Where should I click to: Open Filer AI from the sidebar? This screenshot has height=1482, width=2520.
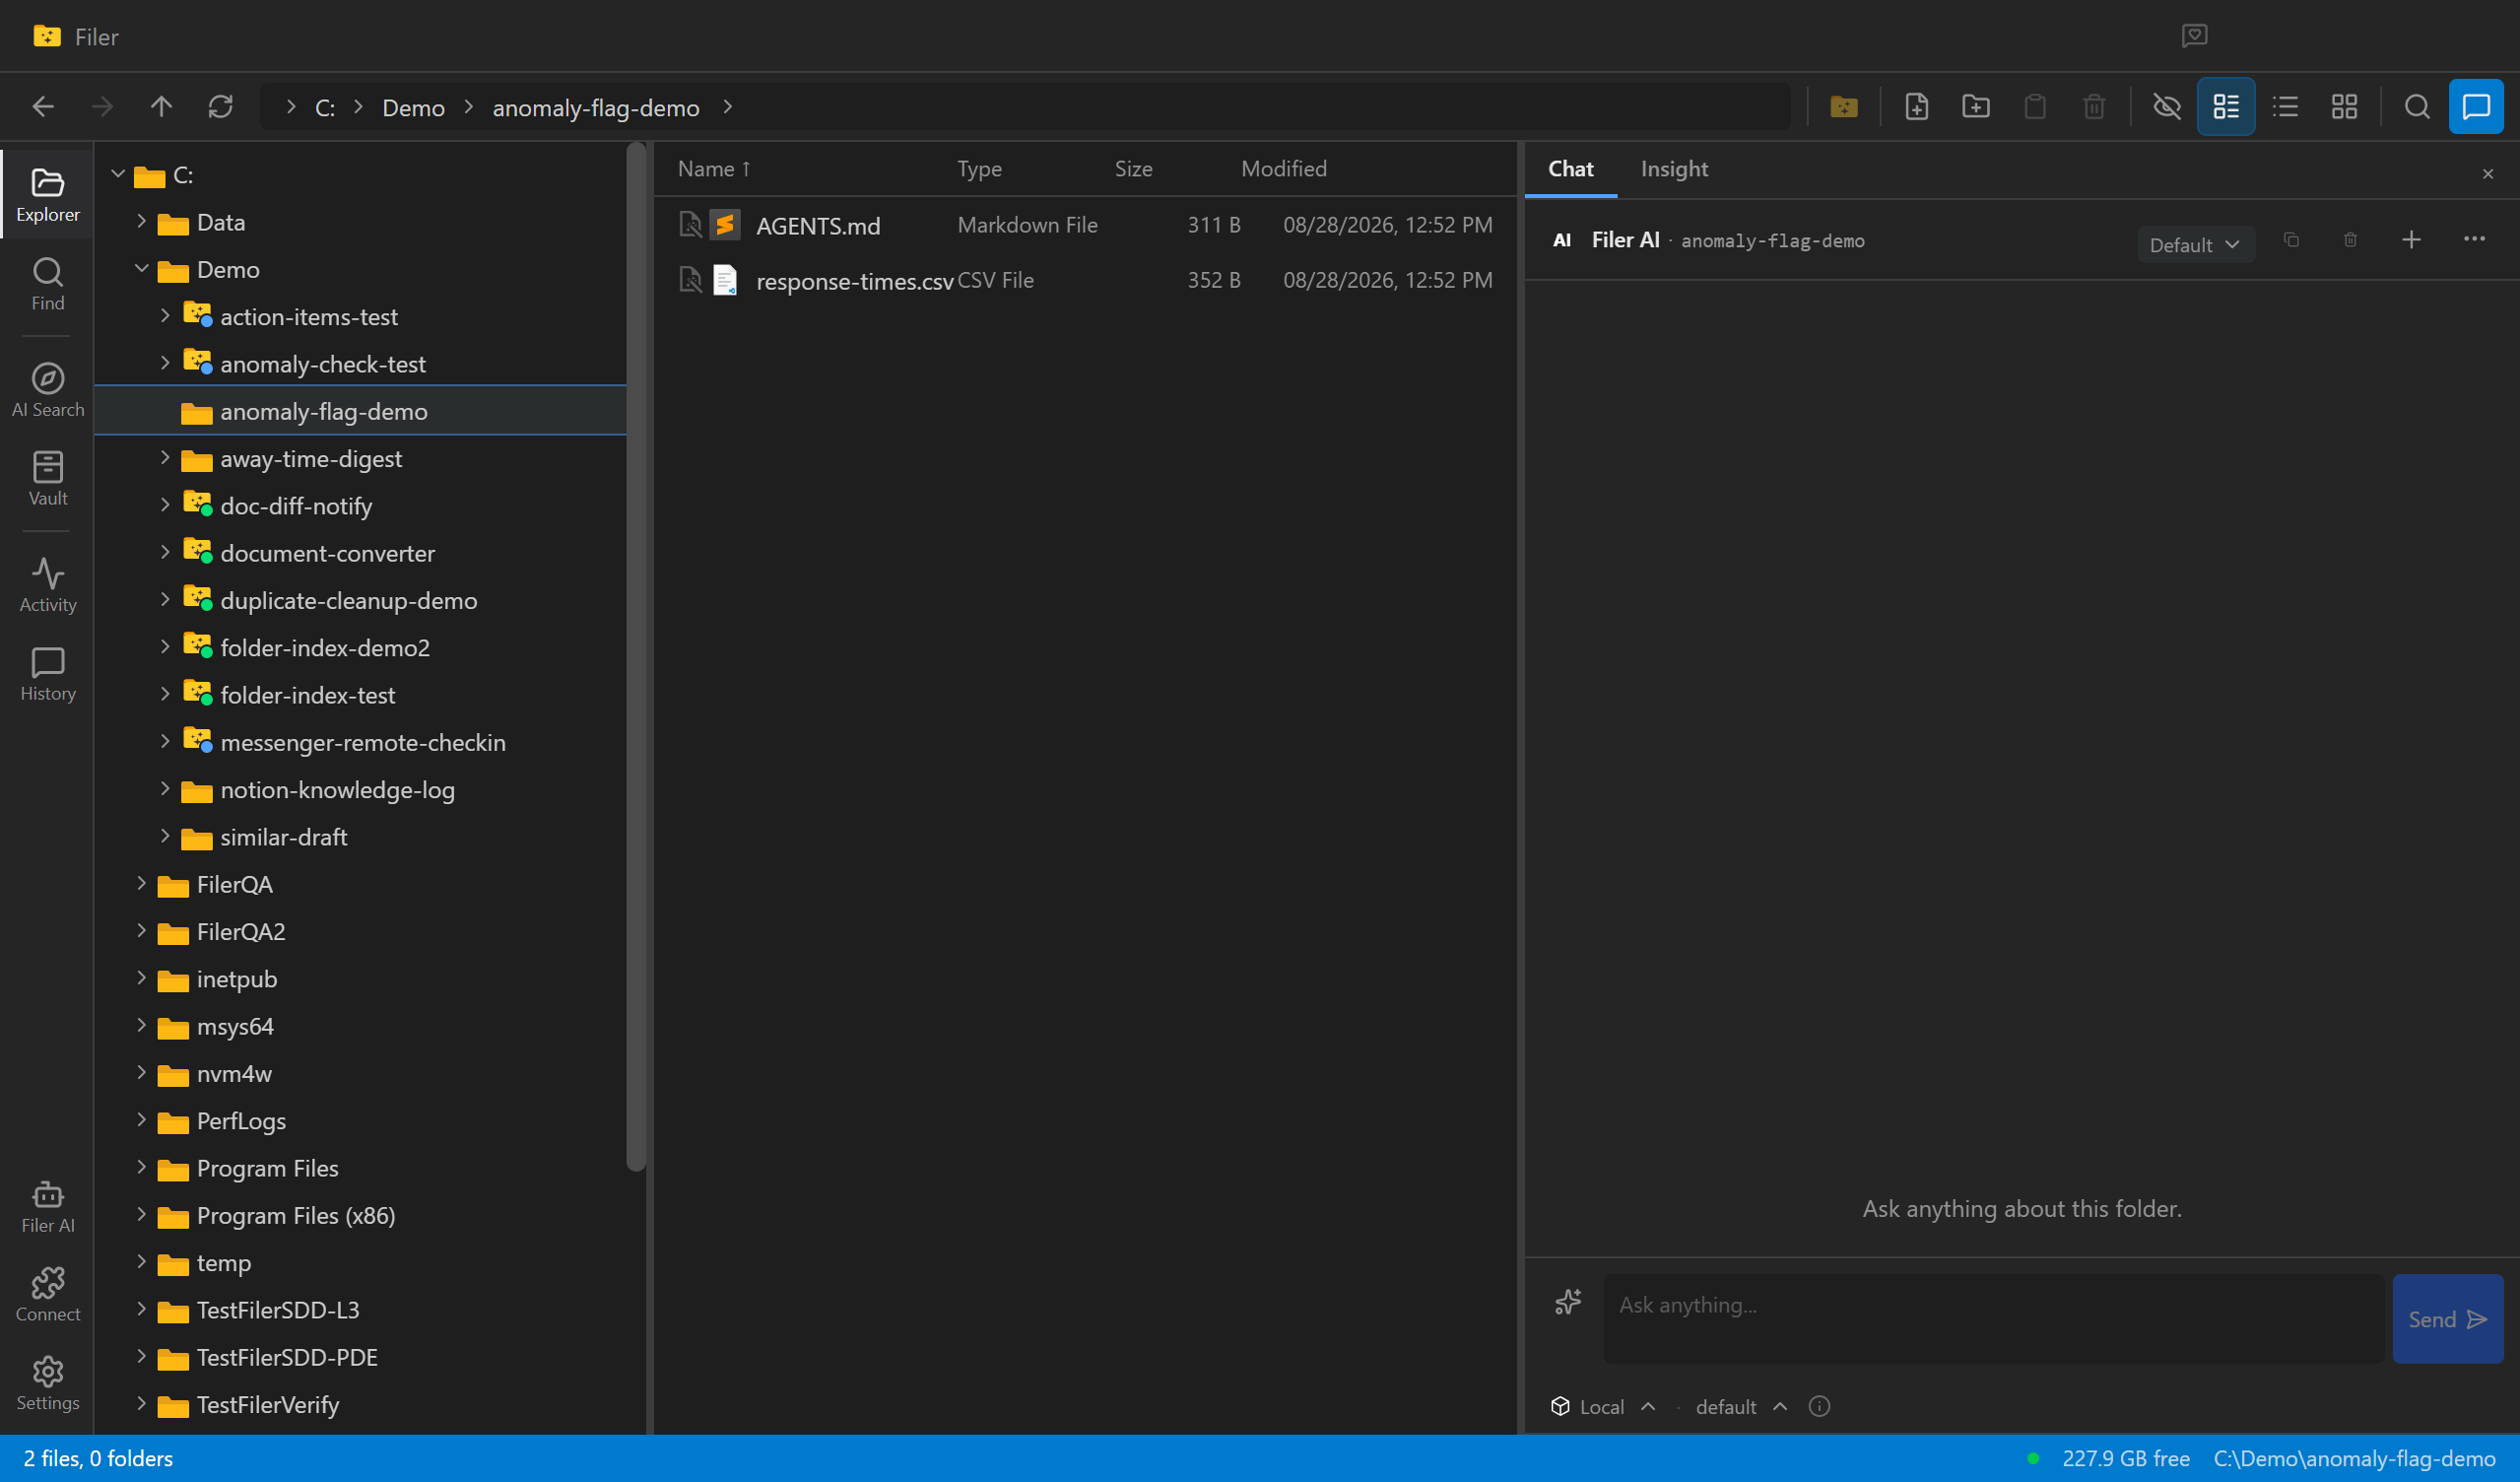tap(48, 1206)
